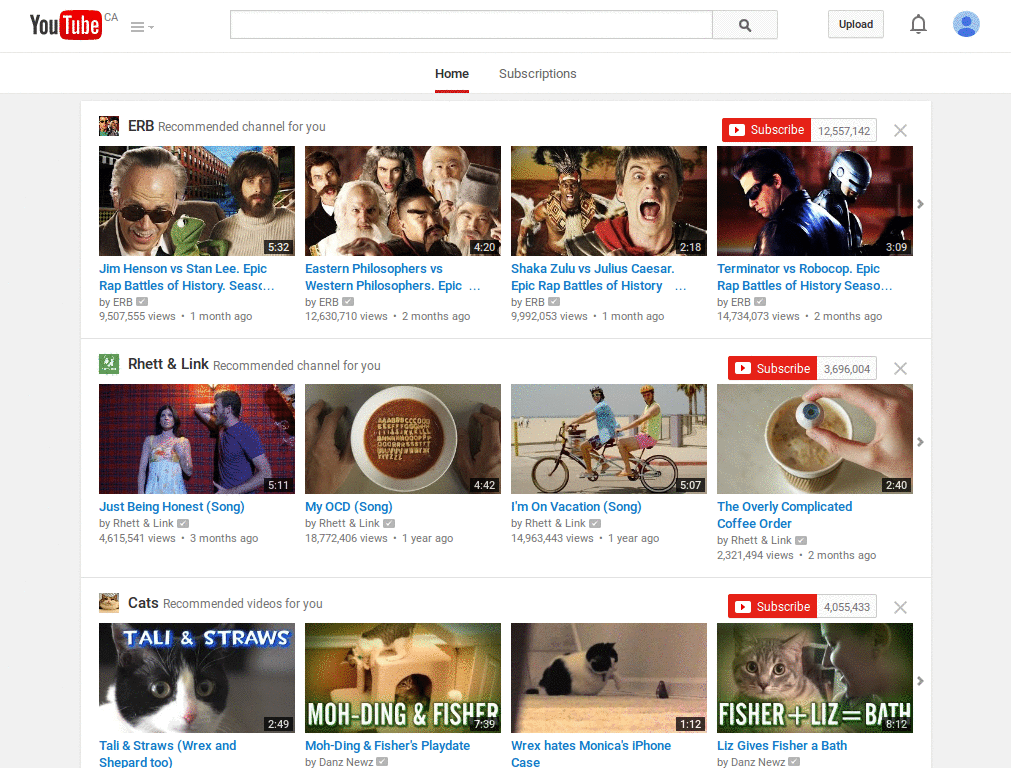Show more Rhett & Link videos arrow
1024x768 pixels.
(920, 442)
